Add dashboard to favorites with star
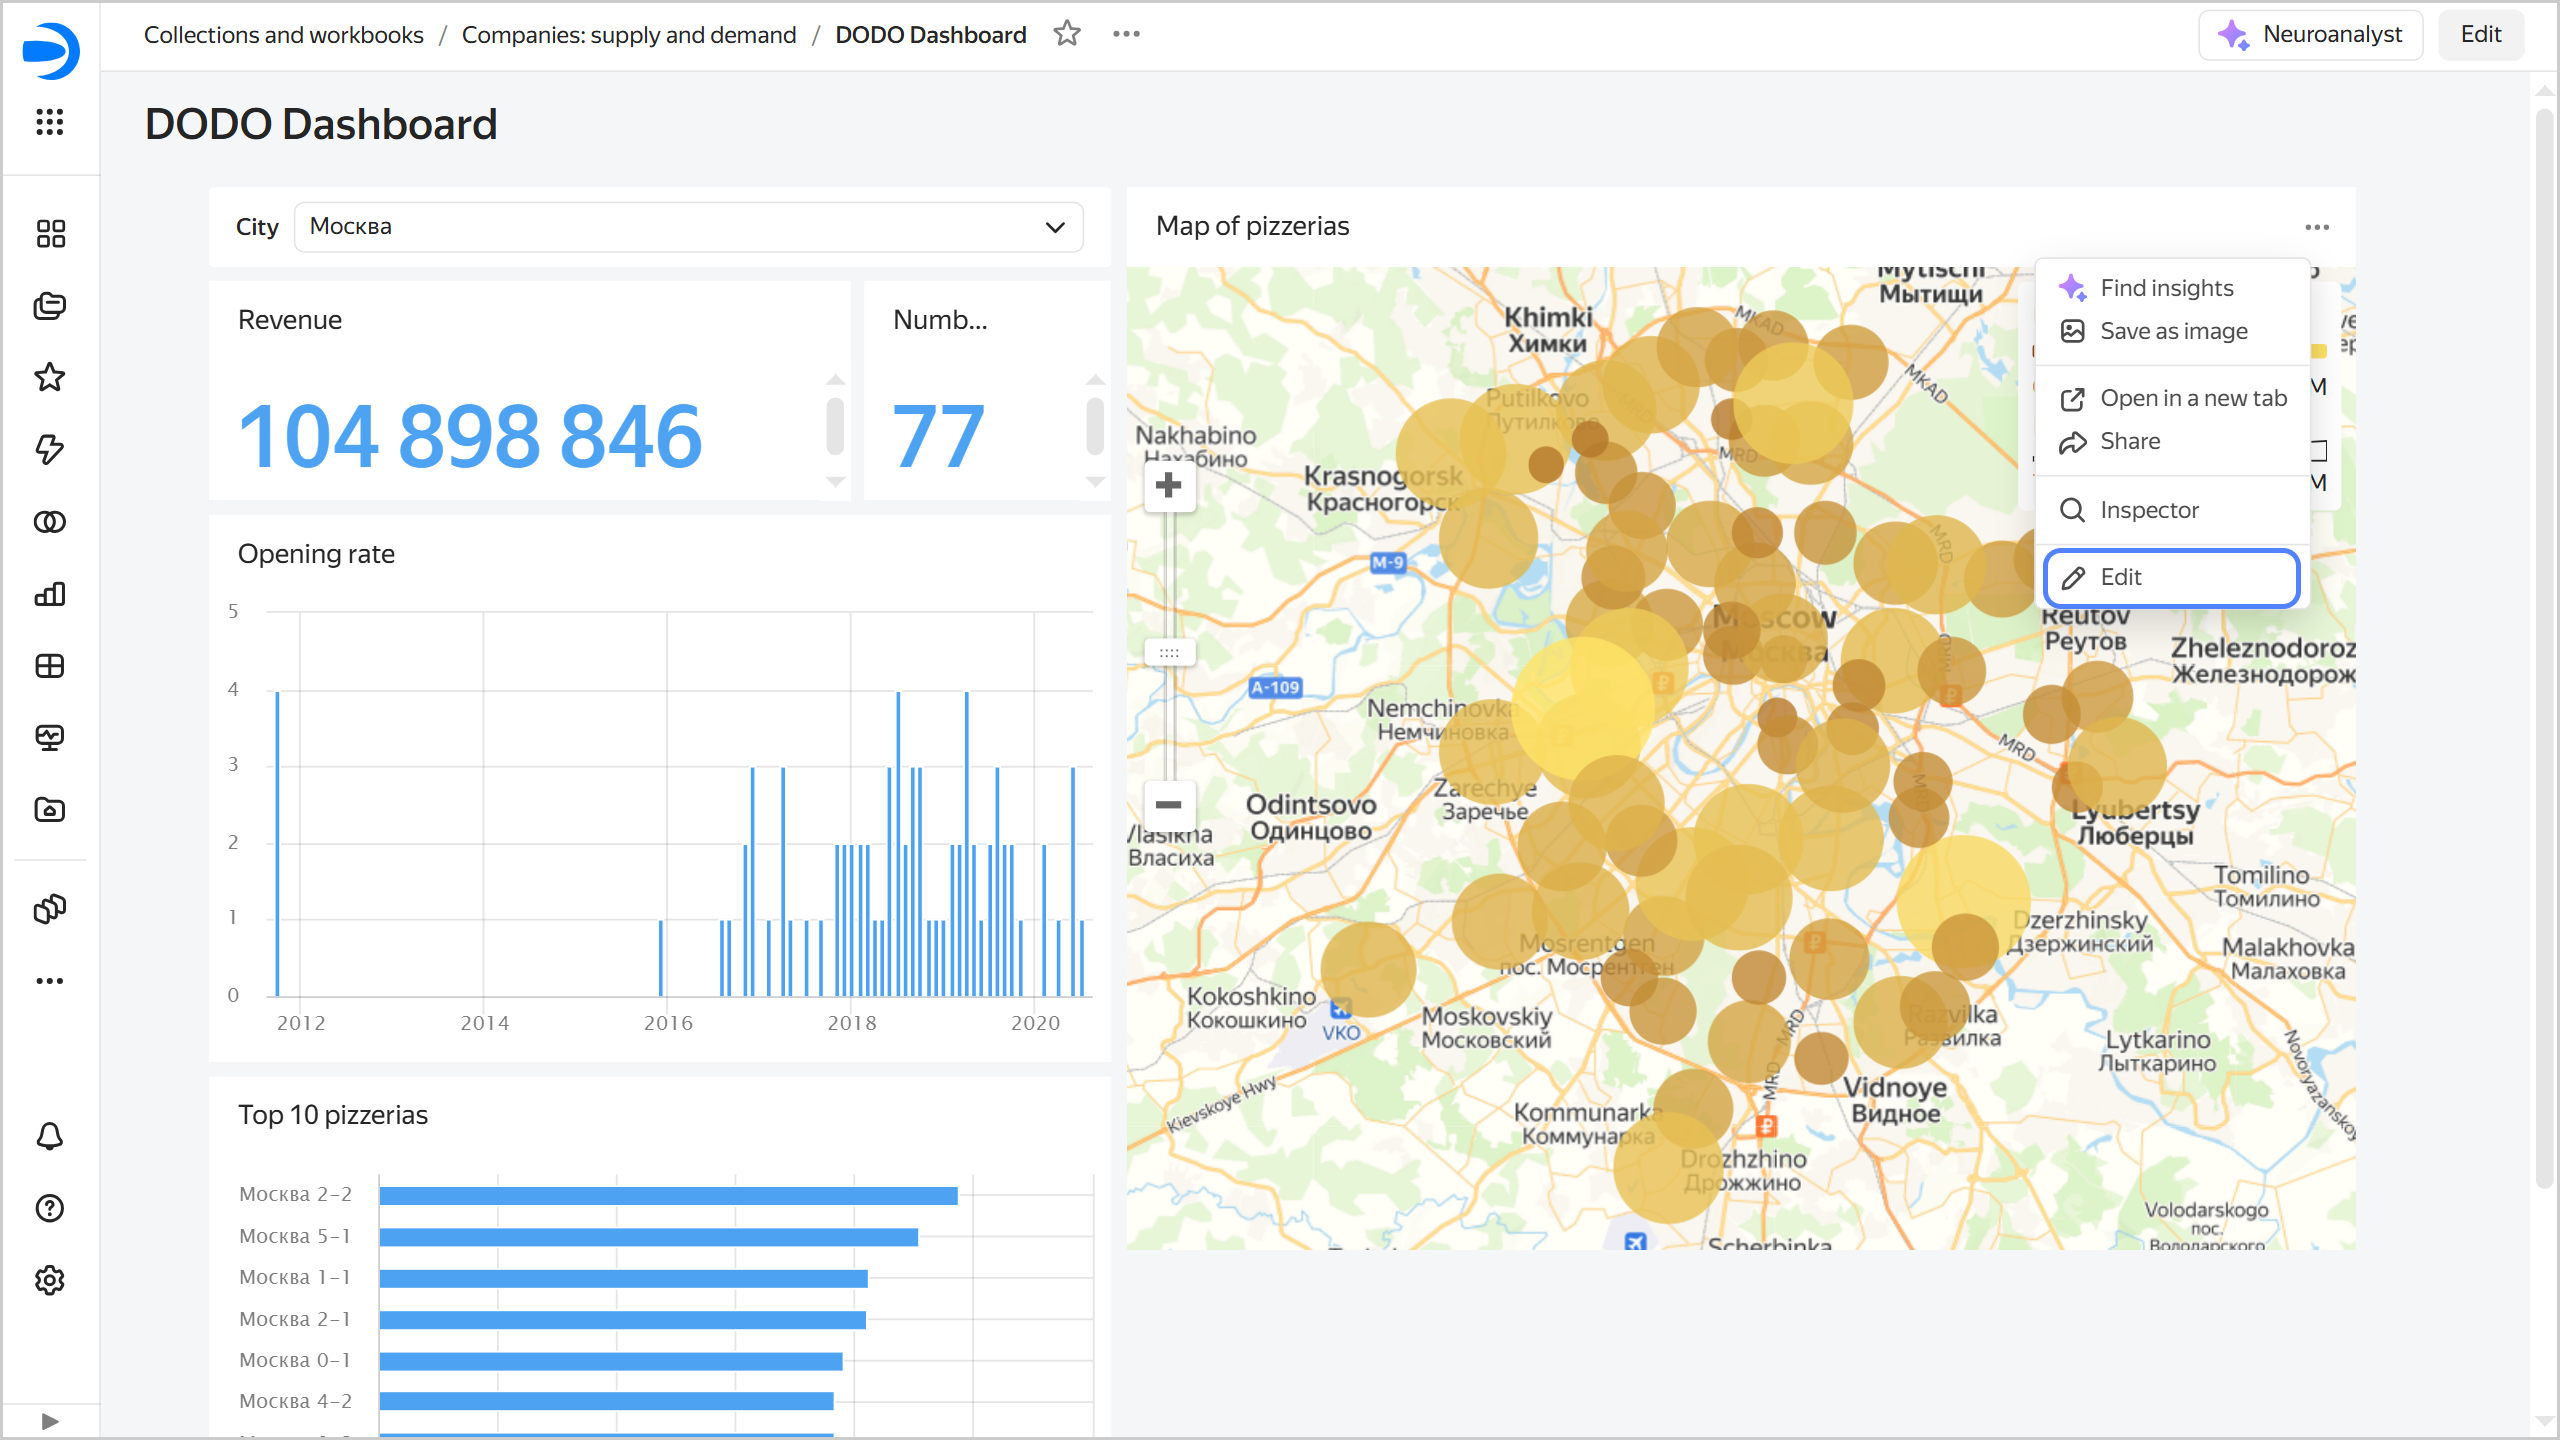The image size is (2560, 1440). (1067, 34)
